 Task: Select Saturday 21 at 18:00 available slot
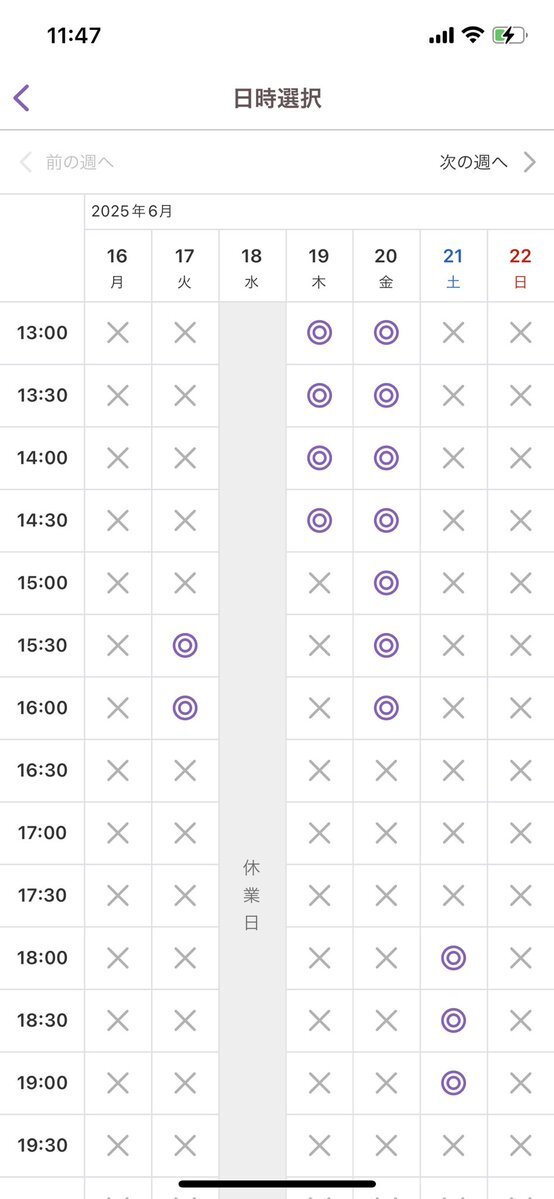[454, 957]
